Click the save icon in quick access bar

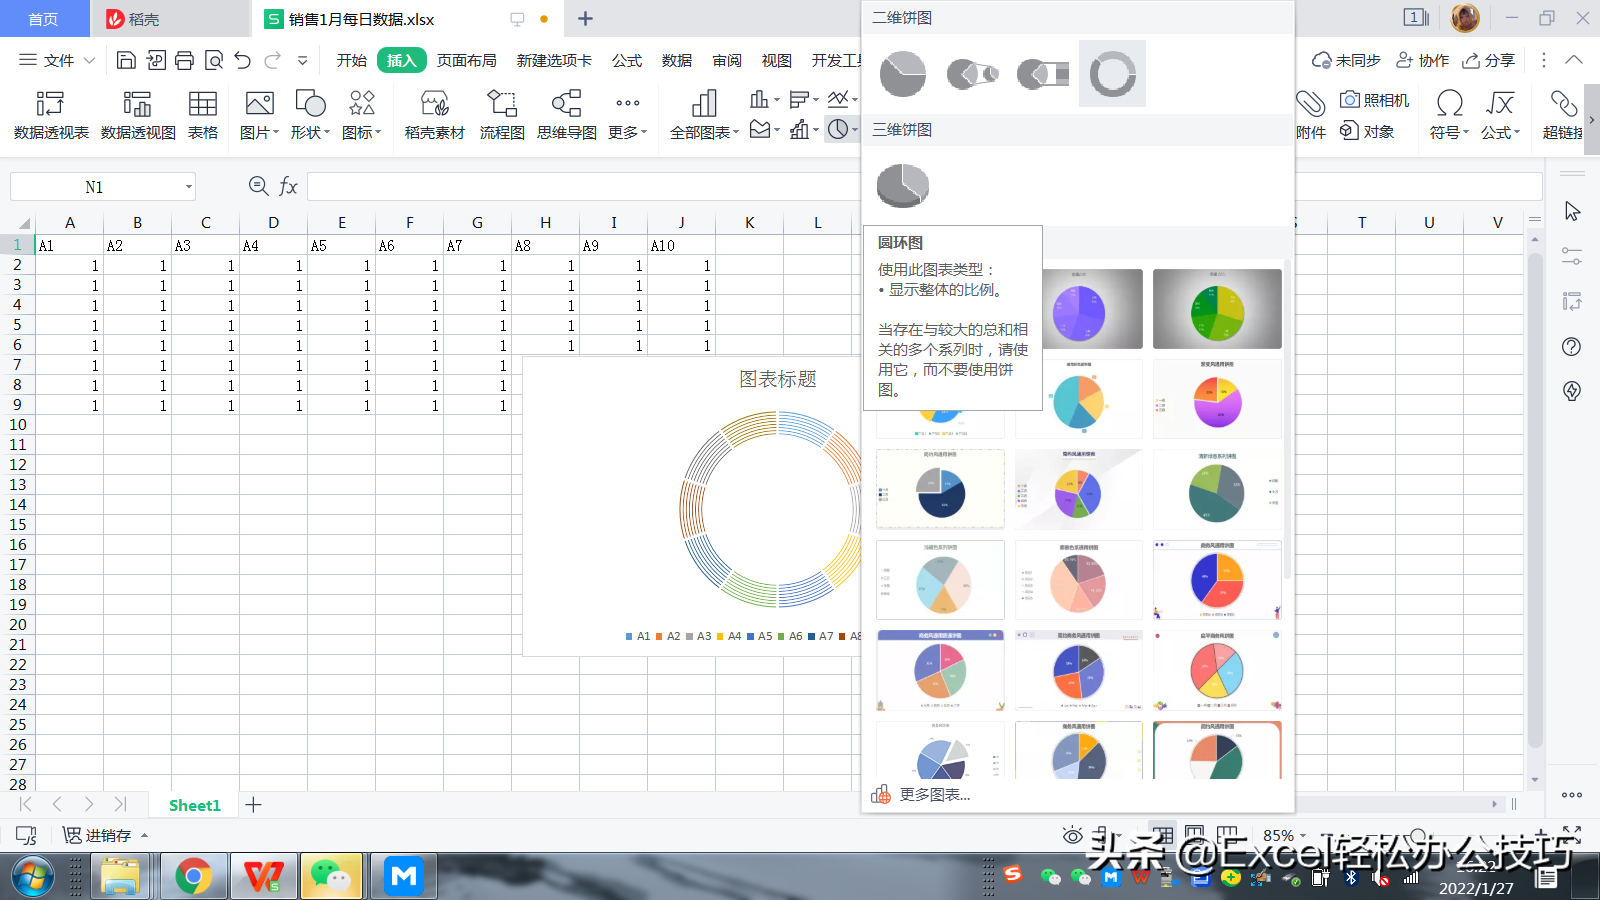coord(126,60)
